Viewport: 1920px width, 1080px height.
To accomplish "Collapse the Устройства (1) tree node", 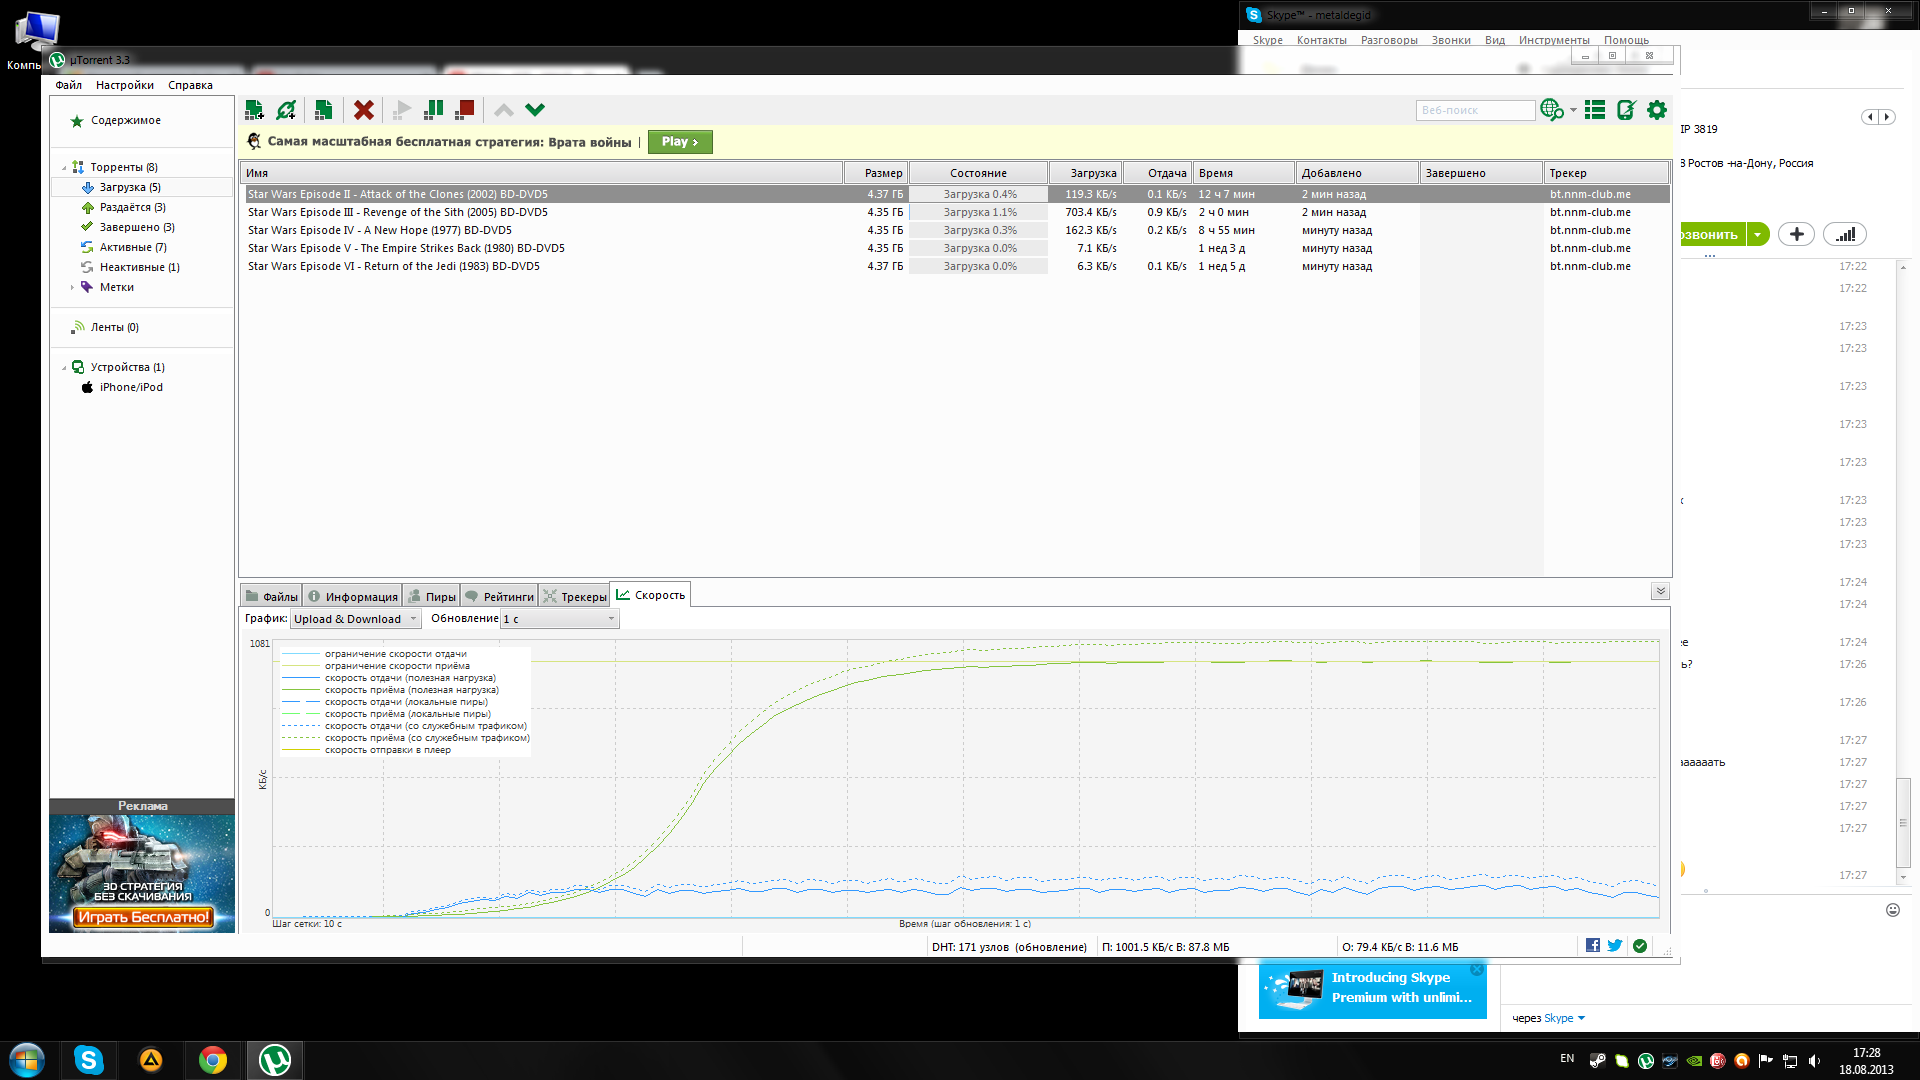I will click(64, 368).
